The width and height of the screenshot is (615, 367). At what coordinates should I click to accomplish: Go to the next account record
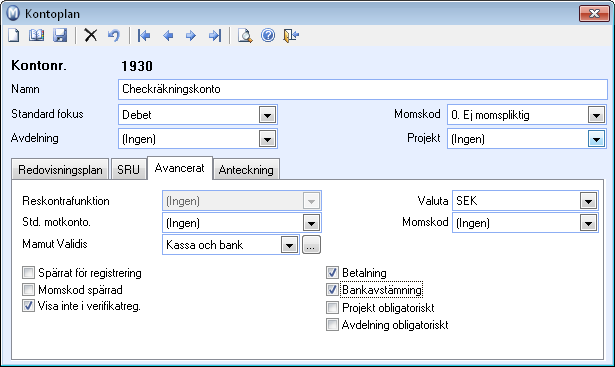[x=191, y=36]
